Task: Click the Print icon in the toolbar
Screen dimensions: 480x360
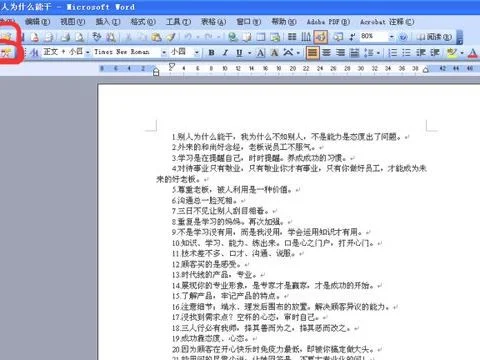Action: point(65,37)
